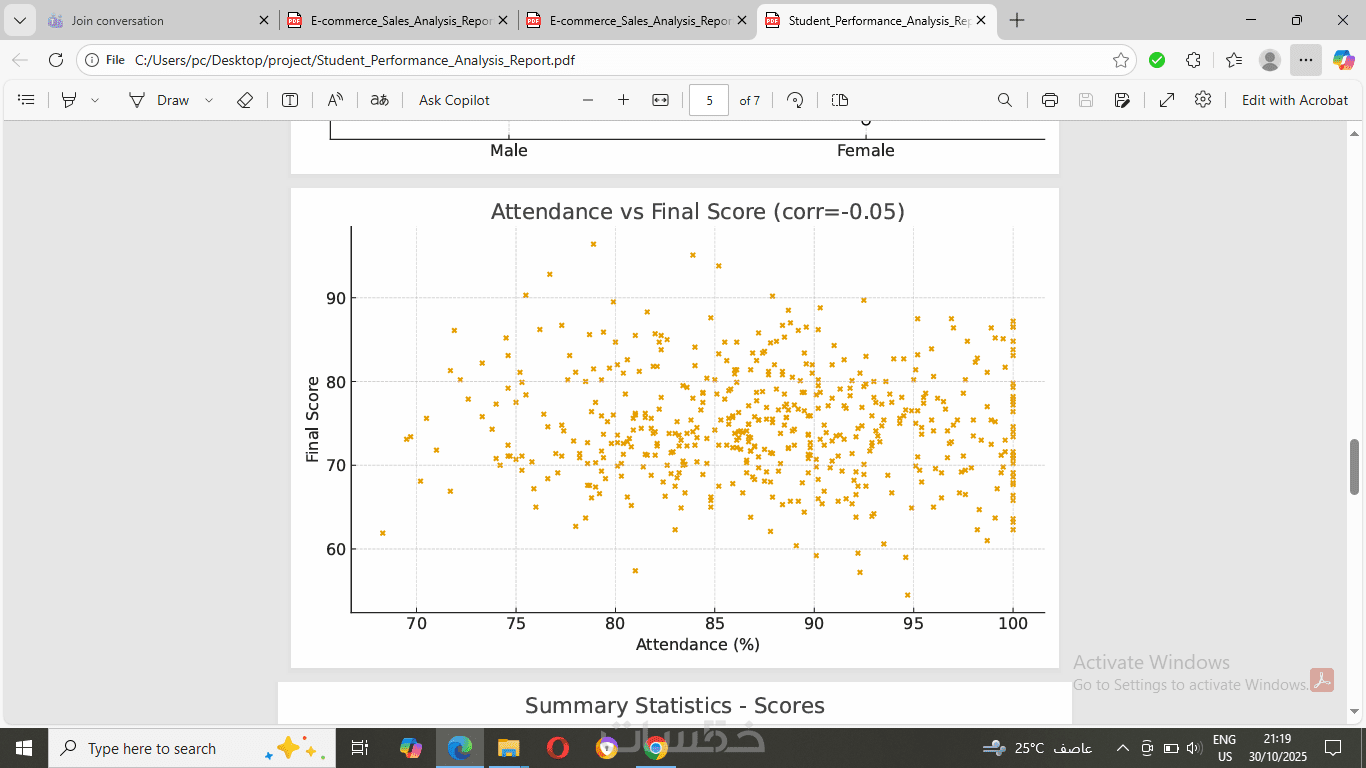Click Ask Copilot in the PDF toolbar
This screenshot has height=768, width=1366.
tap(454, 100)
